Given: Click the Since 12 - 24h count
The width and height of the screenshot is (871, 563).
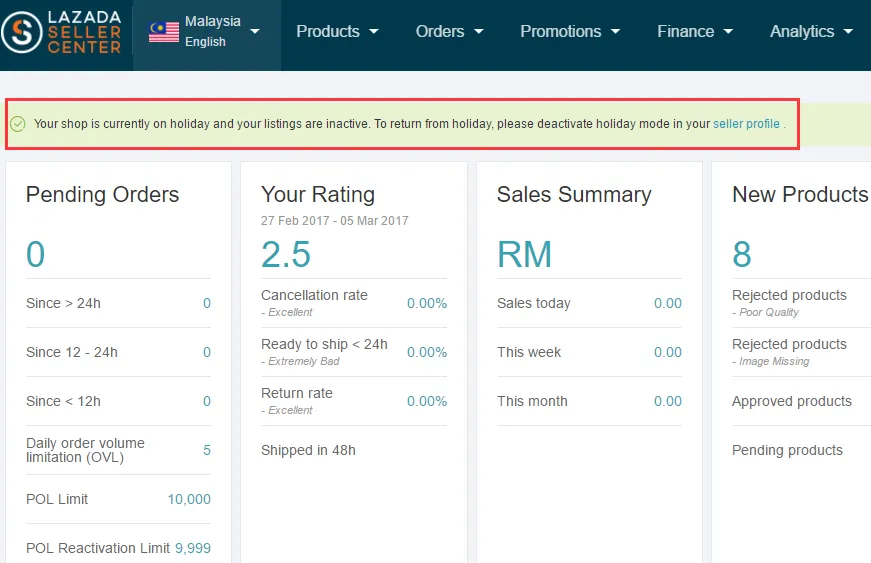Looking at the screenshot, I should click(207, 352).
